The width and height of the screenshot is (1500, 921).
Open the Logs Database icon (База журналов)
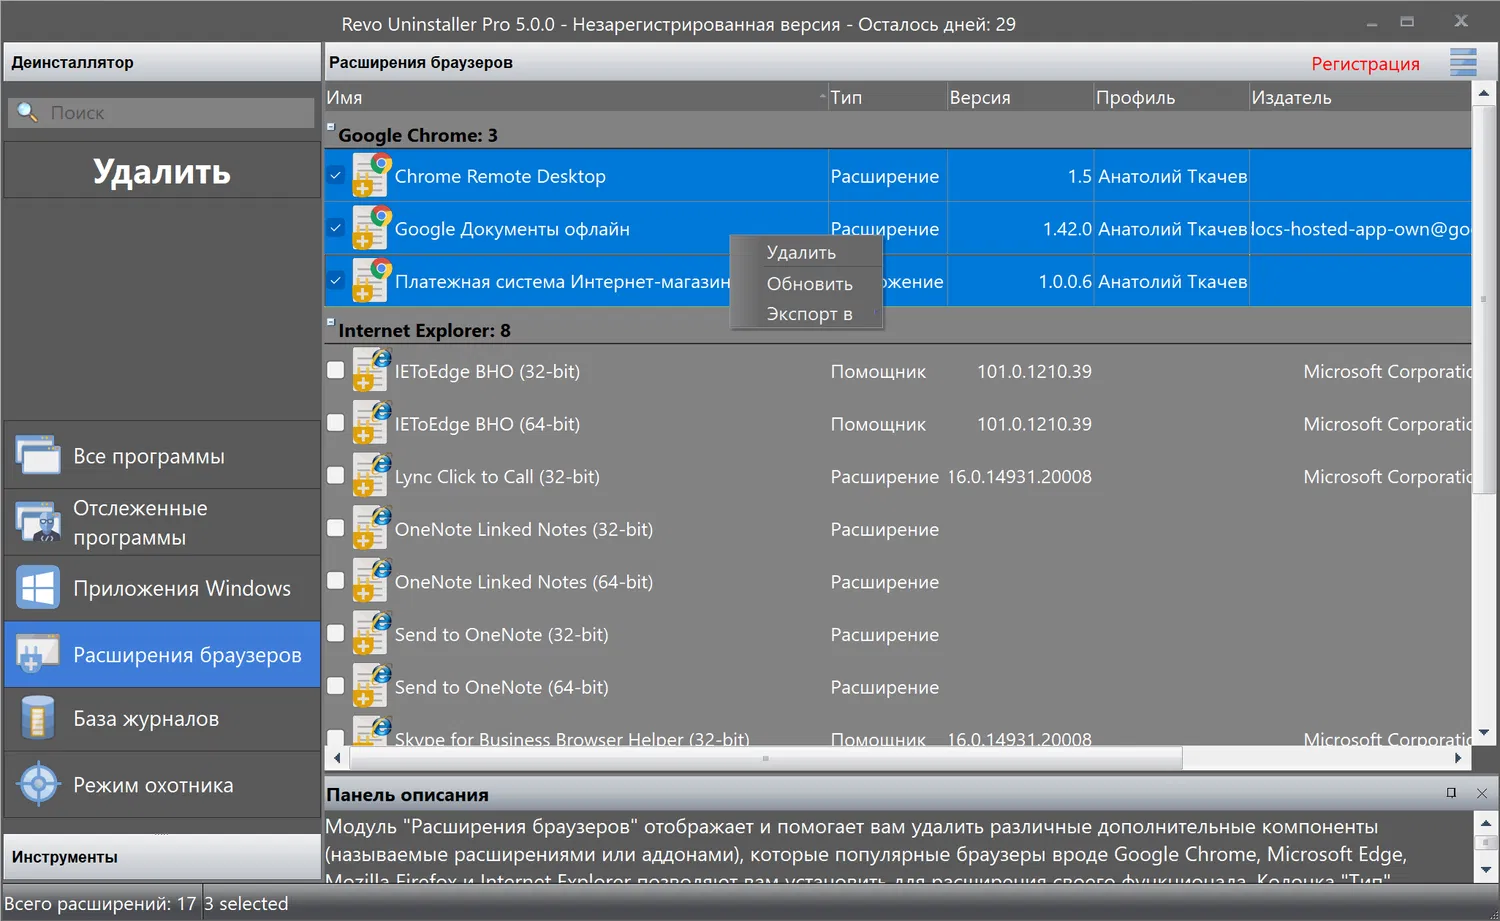pyautogui.click(x=38, y=718)
